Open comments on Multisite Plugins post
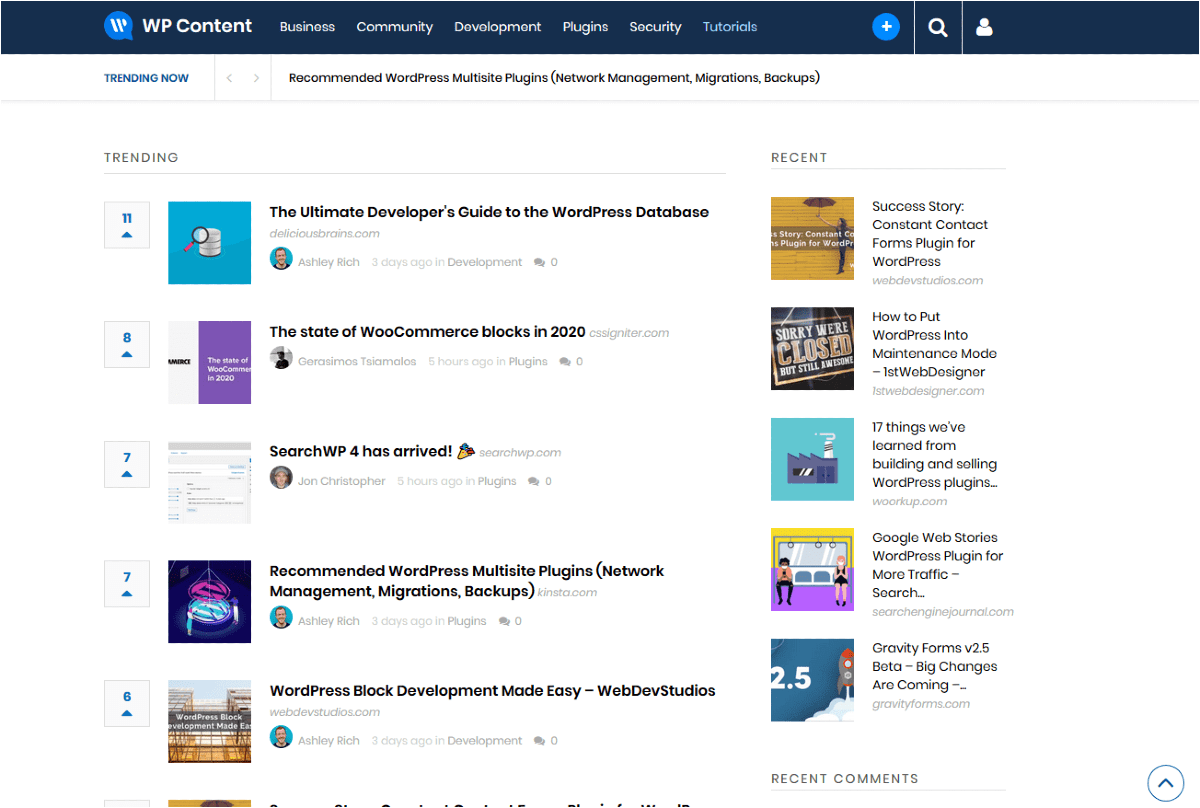 510,621
